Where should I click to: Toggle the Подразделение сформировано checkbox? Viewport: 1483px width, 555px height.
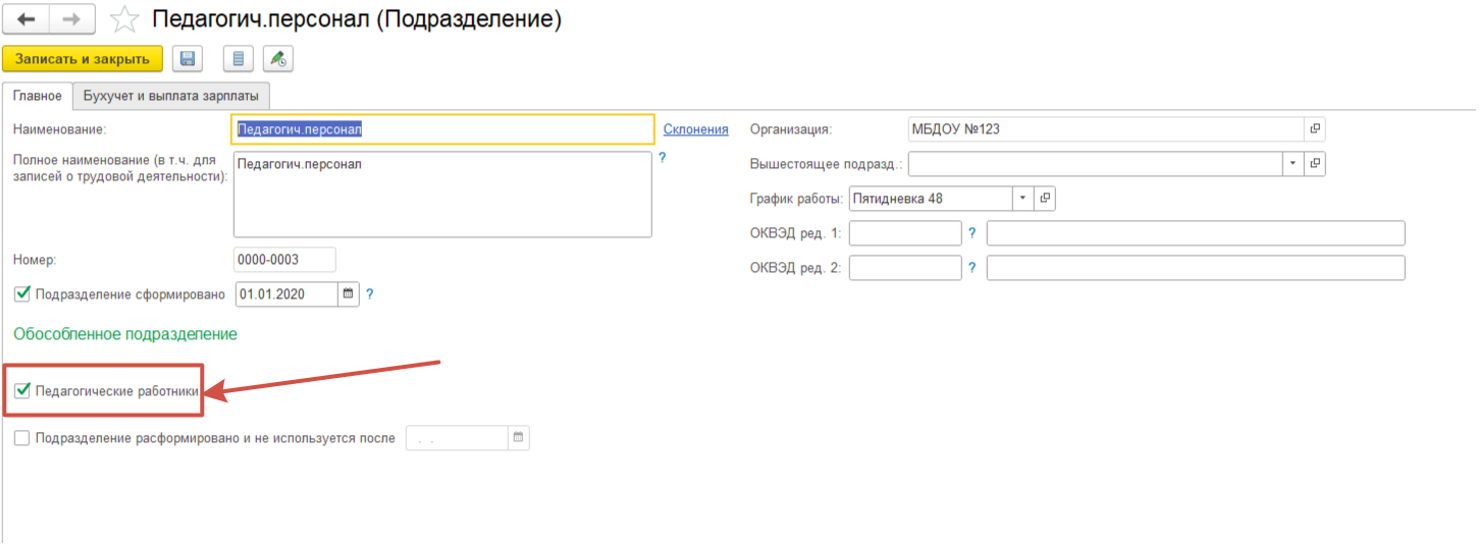(22, 294)
